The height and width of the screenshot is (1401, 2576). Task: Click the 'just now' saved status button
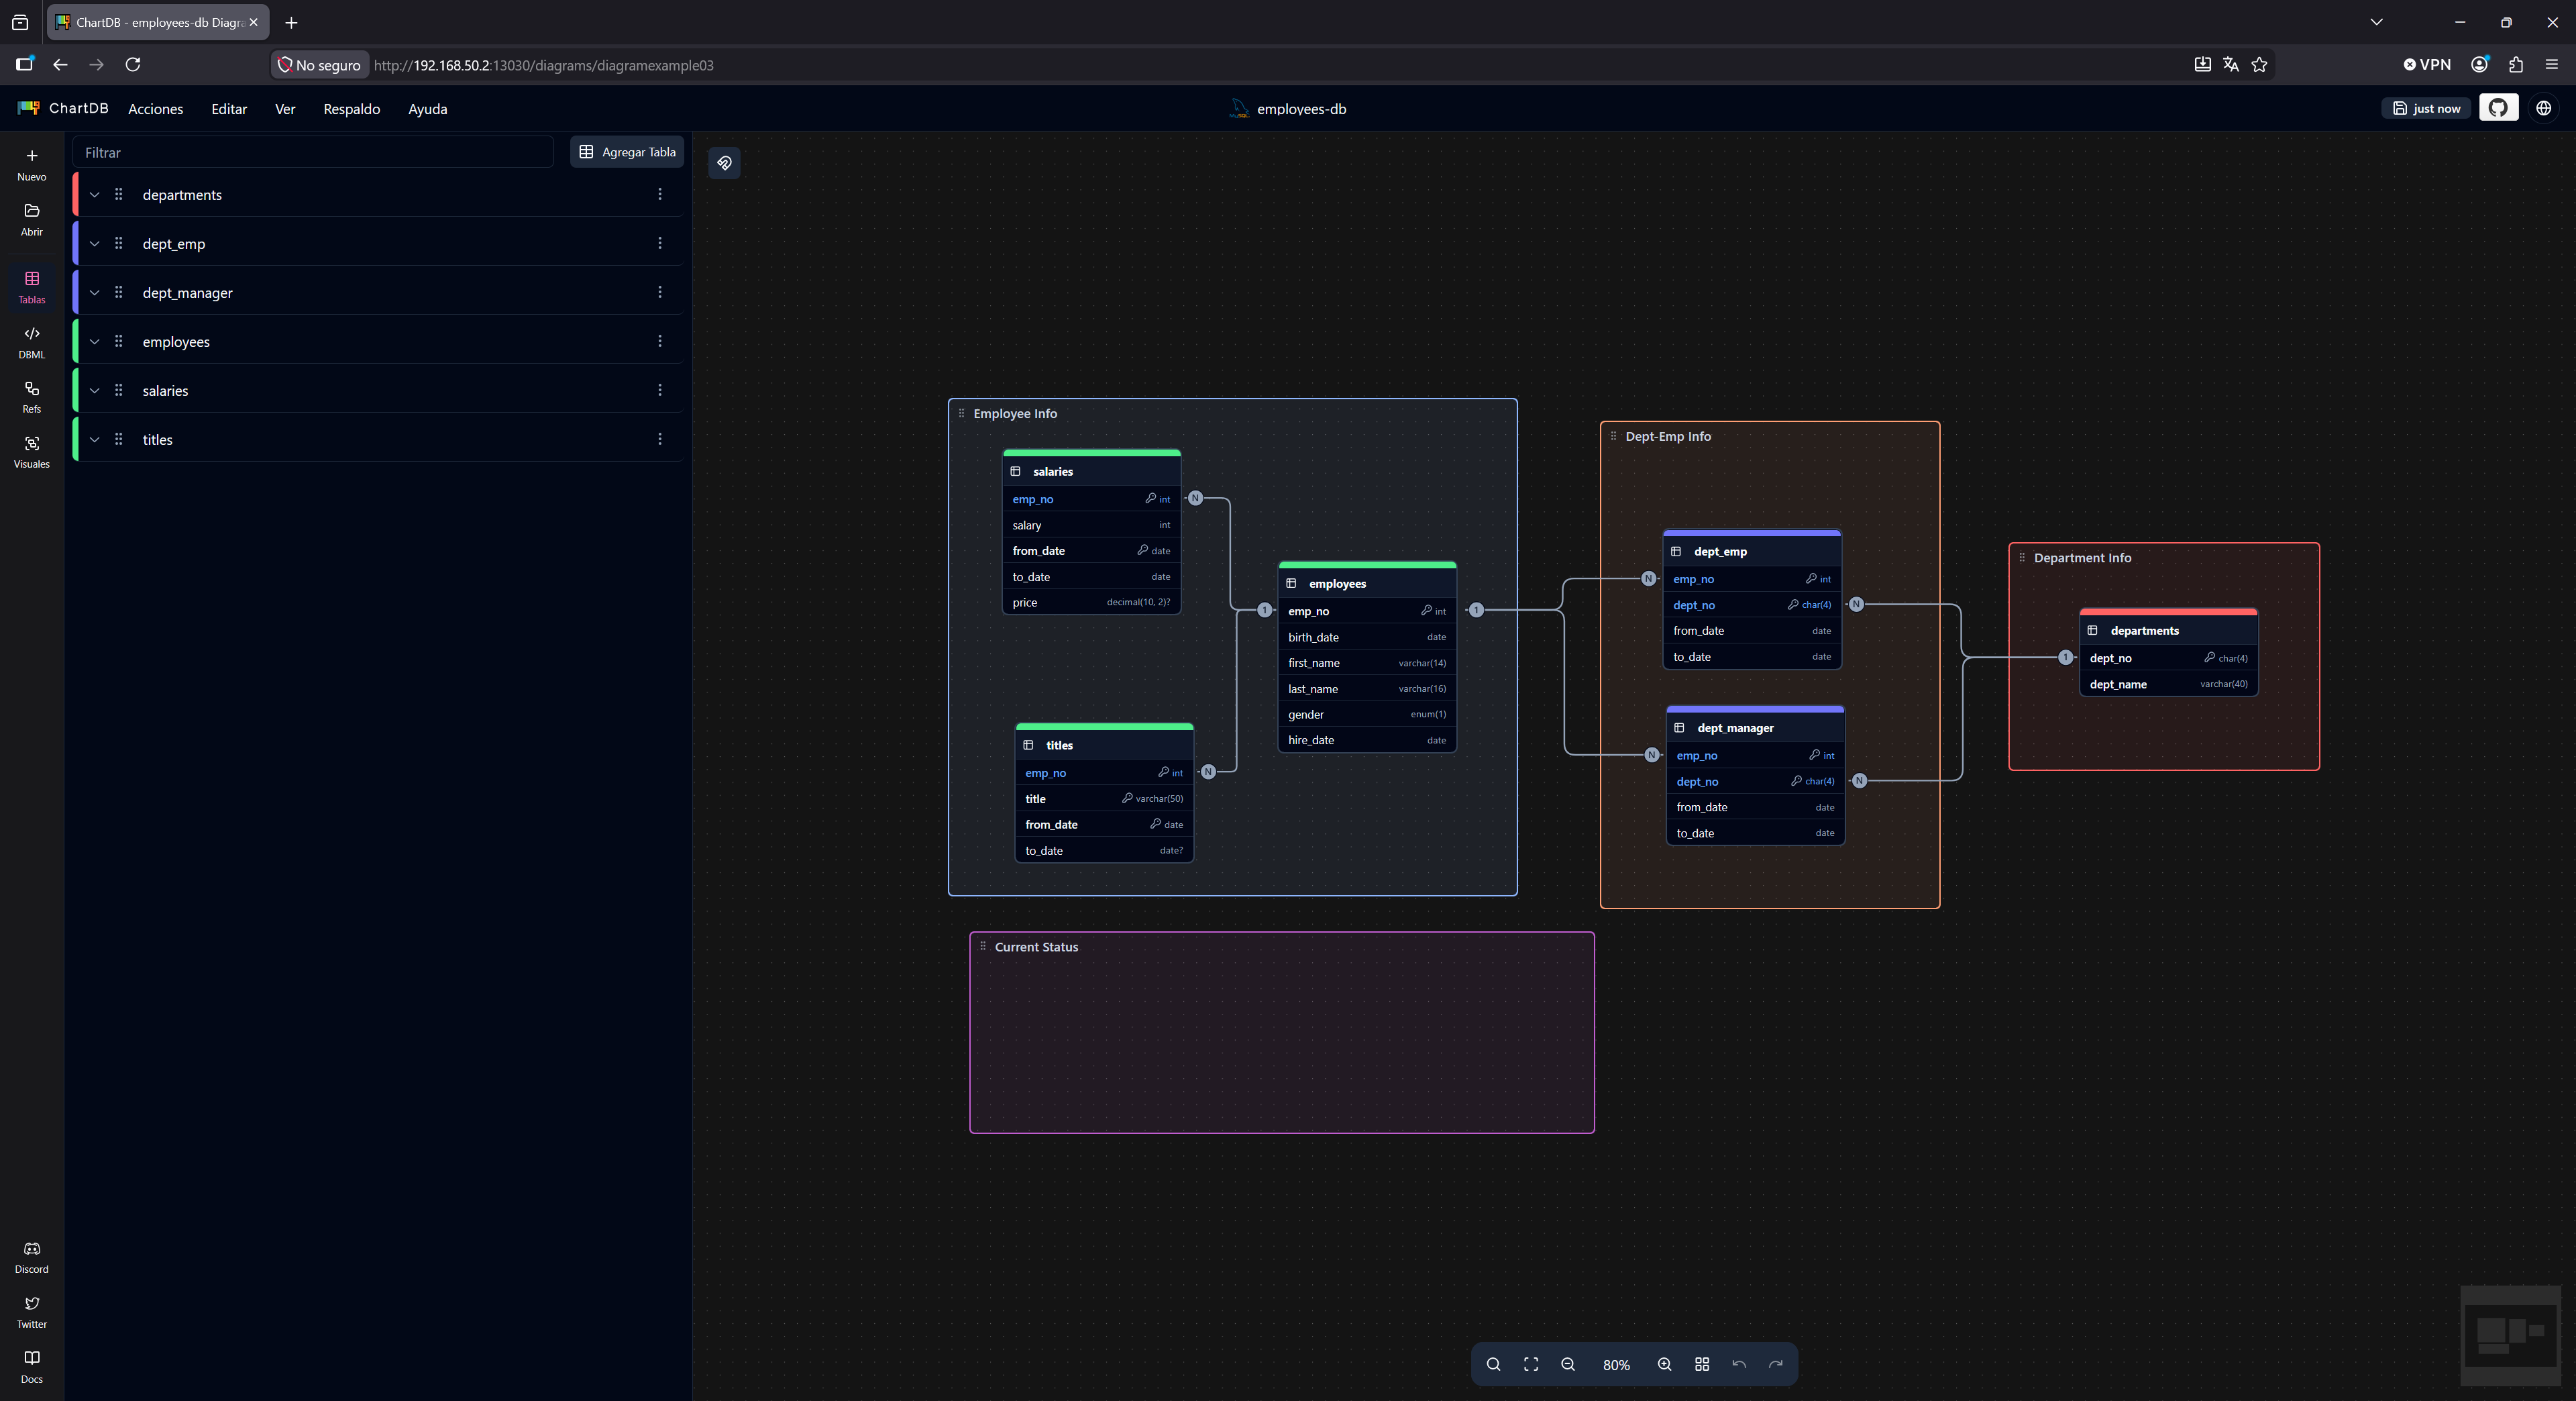coord(2427,108)
